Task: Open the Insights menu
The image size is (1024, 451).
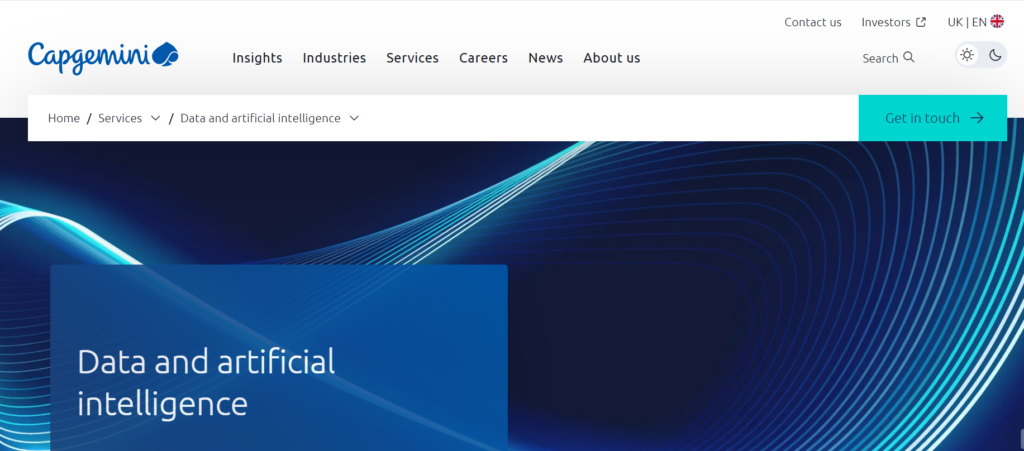Action: point(257,58)
